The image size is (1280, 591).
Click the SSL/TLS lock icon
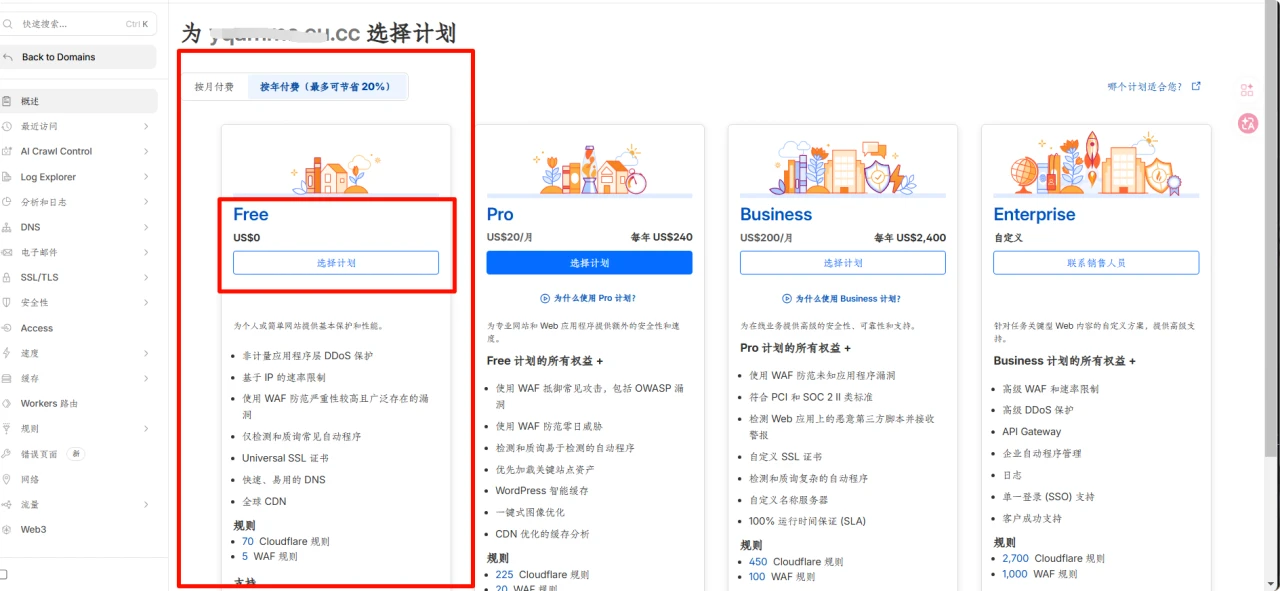tap(7, 277)
